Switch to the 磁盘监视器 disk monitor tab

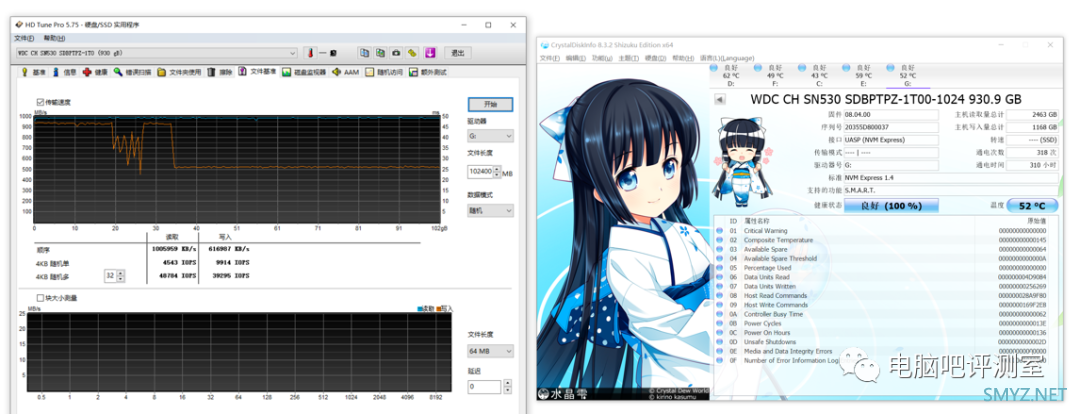[x=304, y=72]
